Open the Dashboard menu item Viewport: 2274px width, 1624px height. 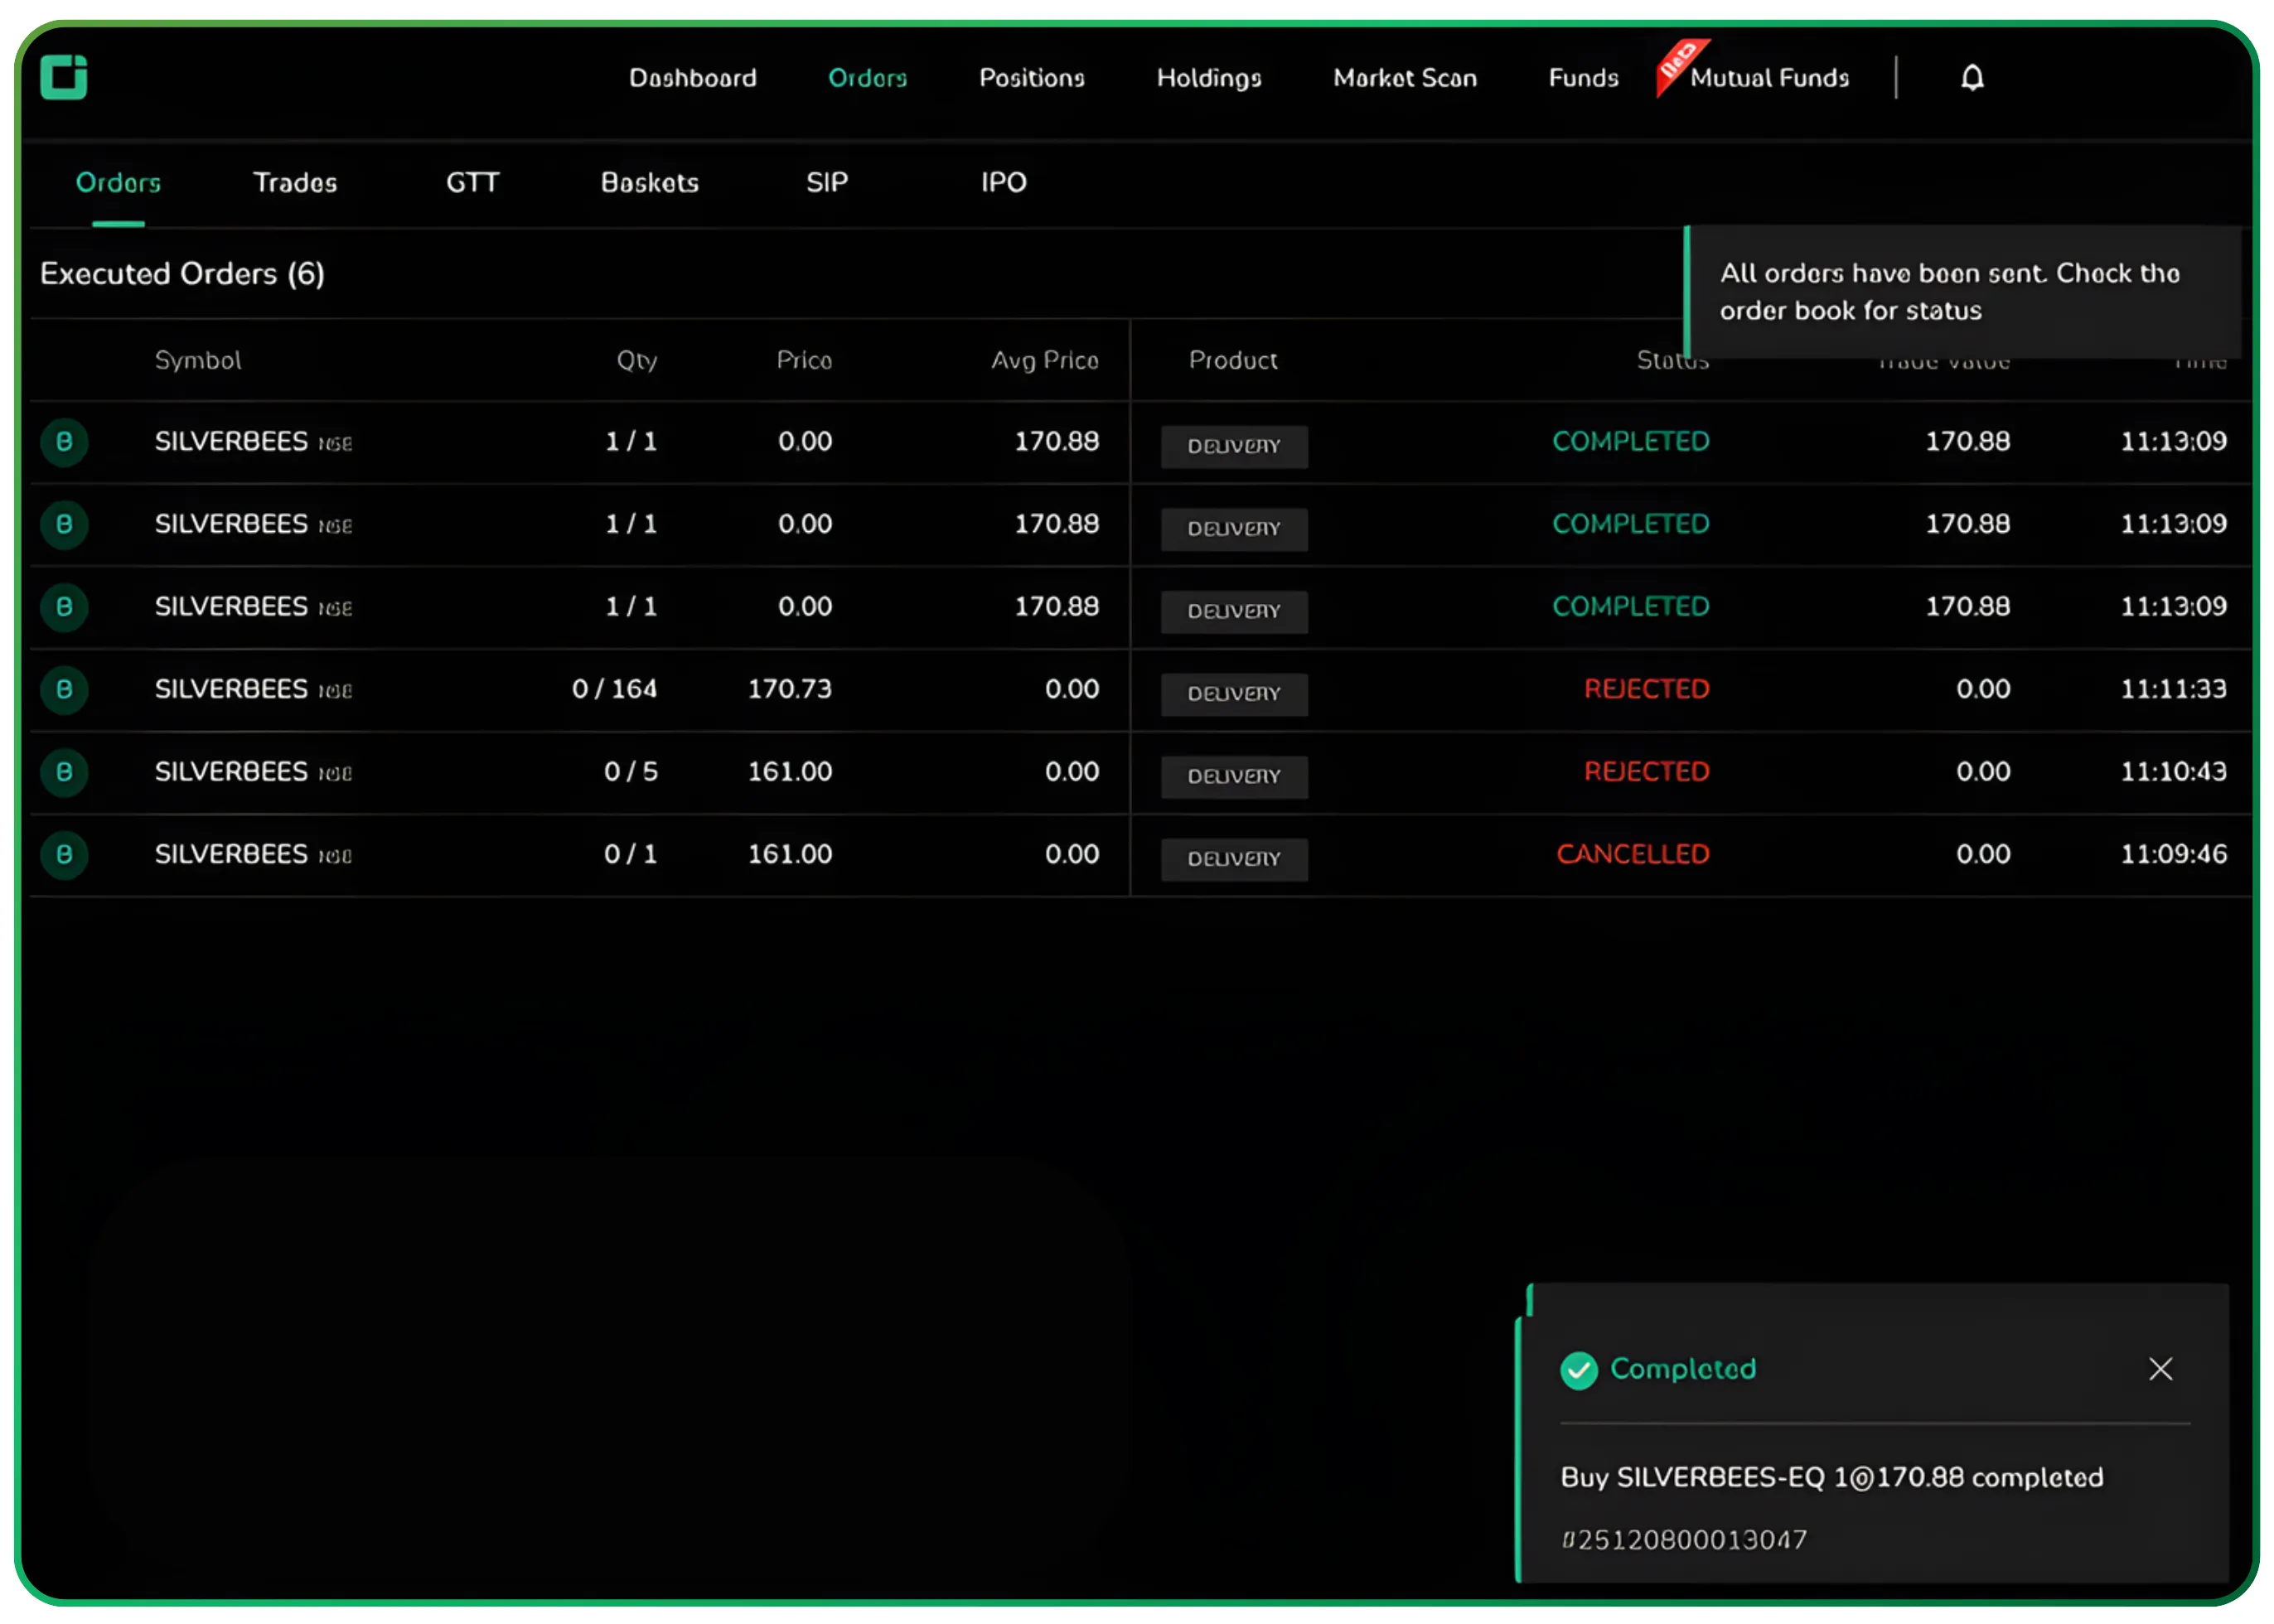click(x=692, y=78)
